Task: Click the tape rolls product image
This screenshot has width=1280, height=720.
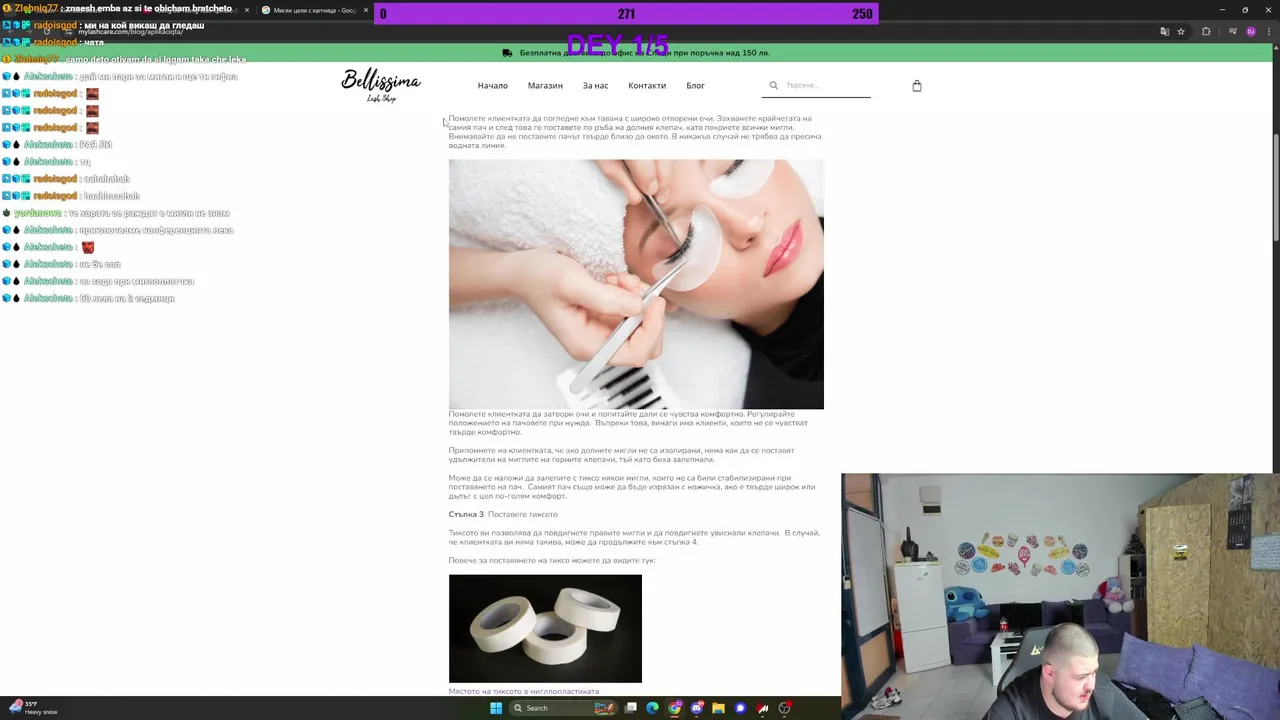Action: tap(545, 628)
